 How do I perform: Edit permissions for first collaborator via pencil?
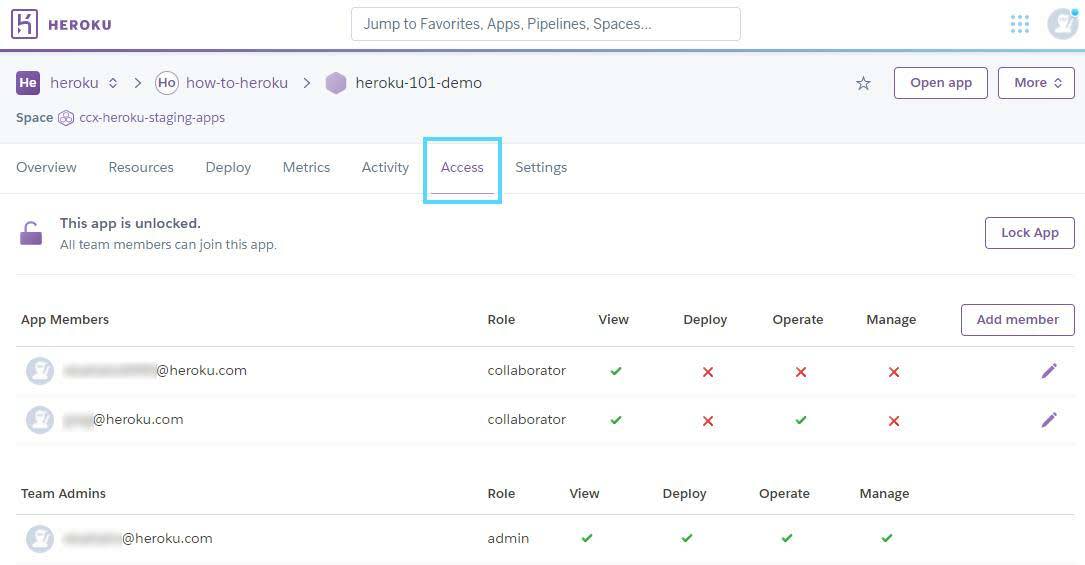pyautogui.click(x=1049, y=371)
